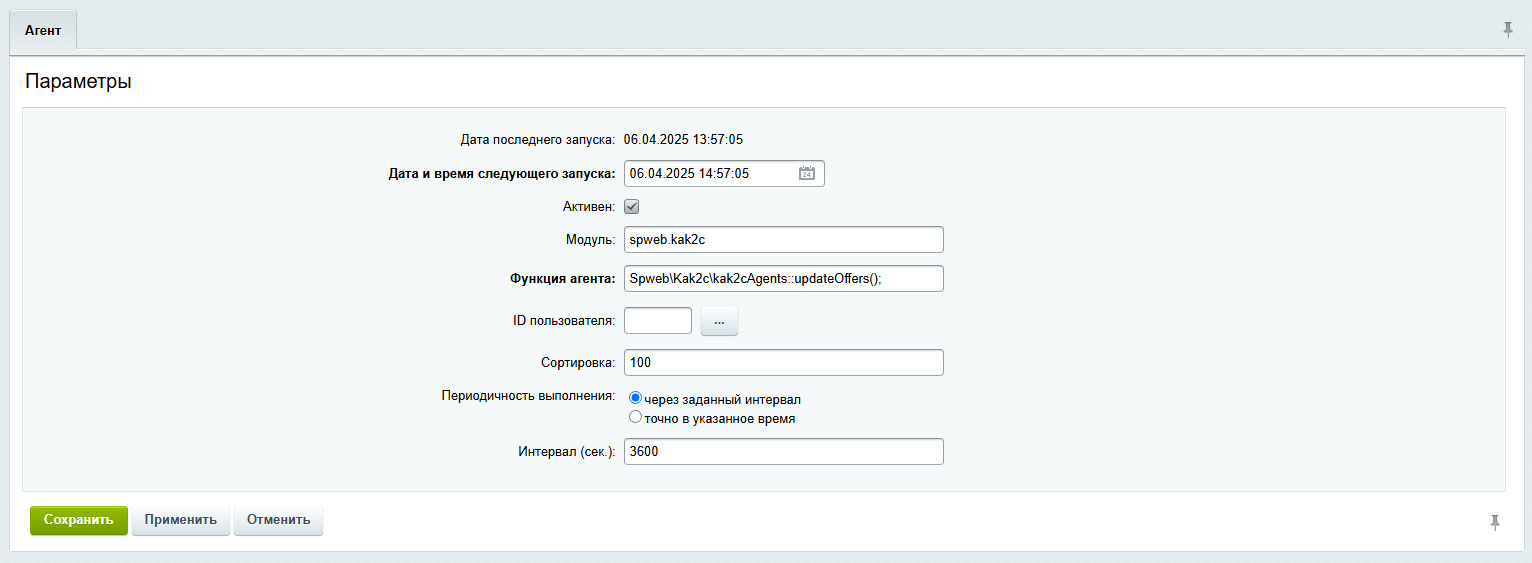The image size is (1532, 563).
Task: Click into the Модуль text field
Action: [x=783, y=240]
